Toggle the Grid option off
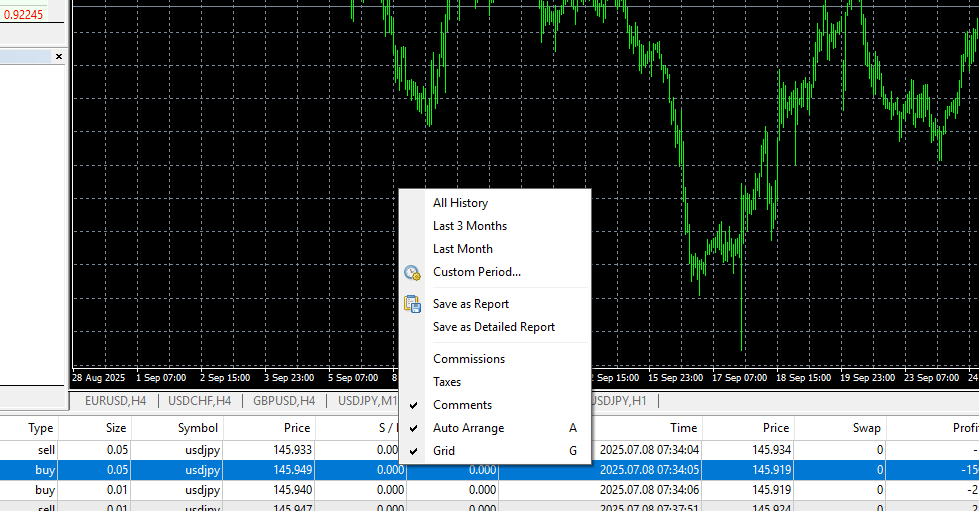The width and height of the screenshot is (979, 511). coord(444,451)
